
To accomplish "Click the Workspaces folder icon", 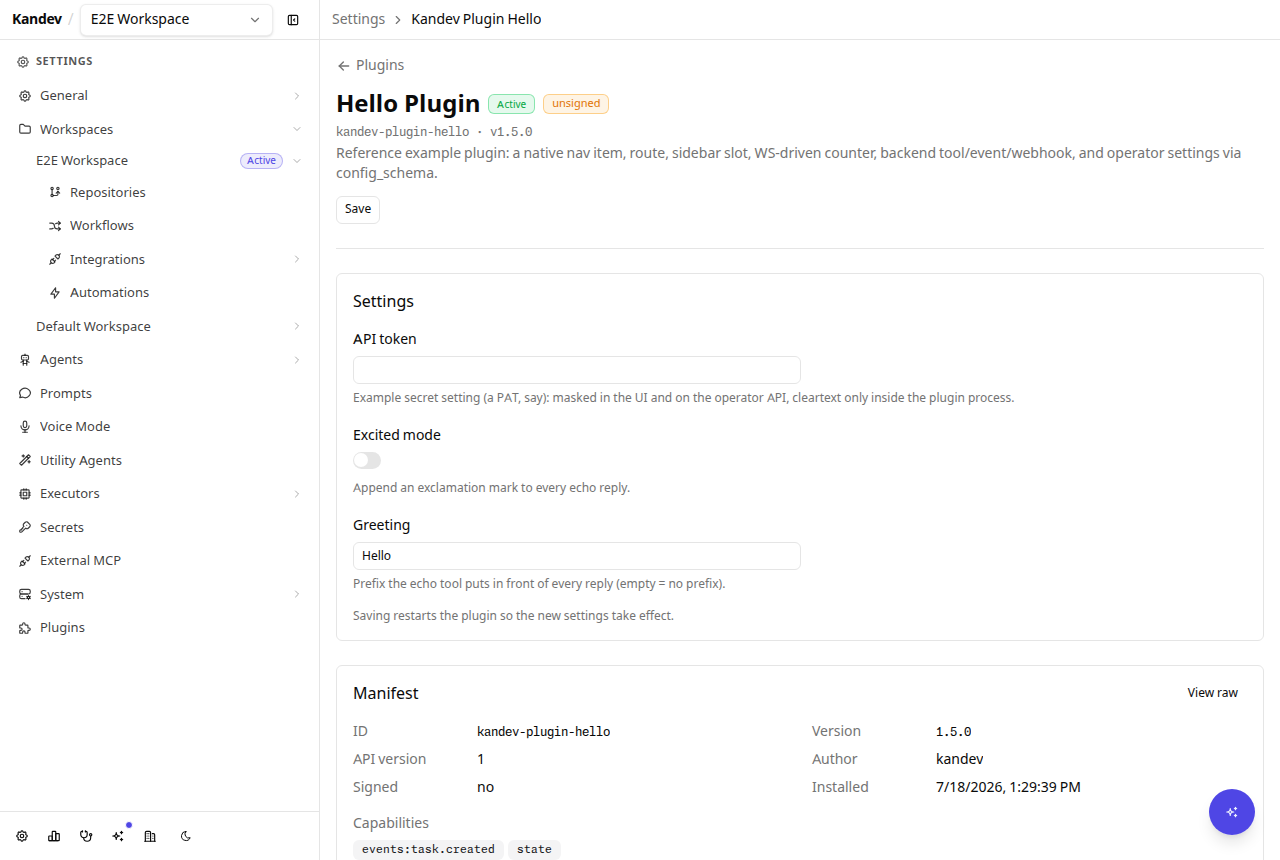I will 25,130.
